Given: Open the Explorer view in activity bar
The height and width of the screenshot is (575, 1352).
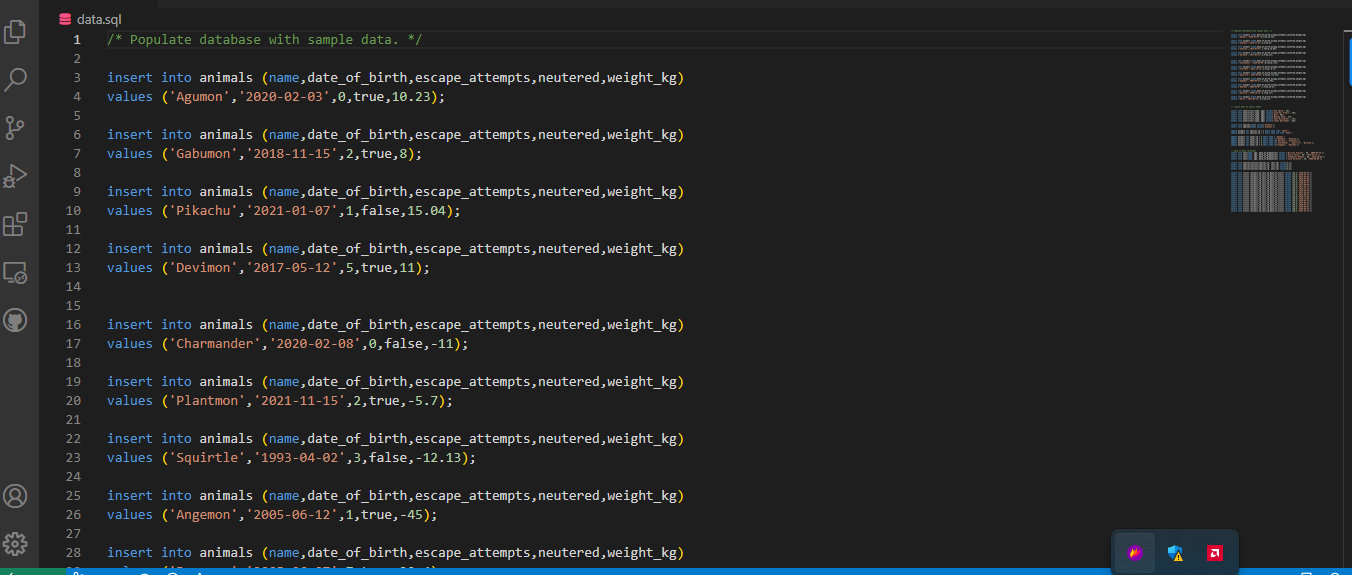Looking at the screenshot, I should (x=15, y=32).
